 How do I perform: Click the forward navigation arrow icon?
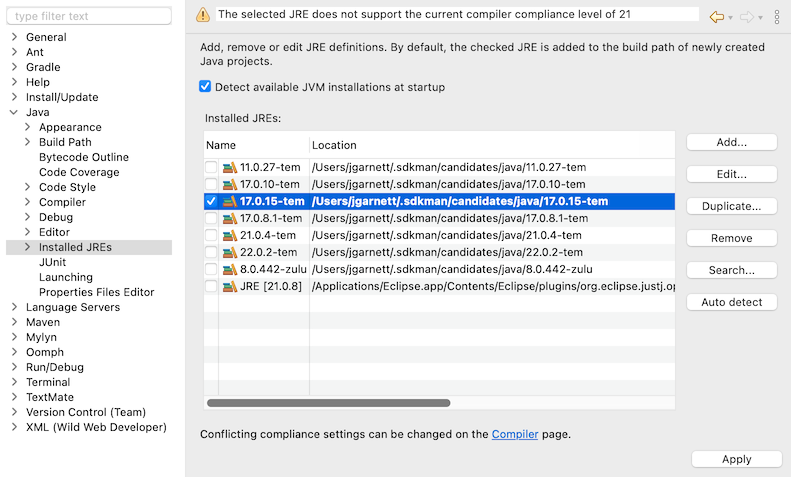coord(746,17)
